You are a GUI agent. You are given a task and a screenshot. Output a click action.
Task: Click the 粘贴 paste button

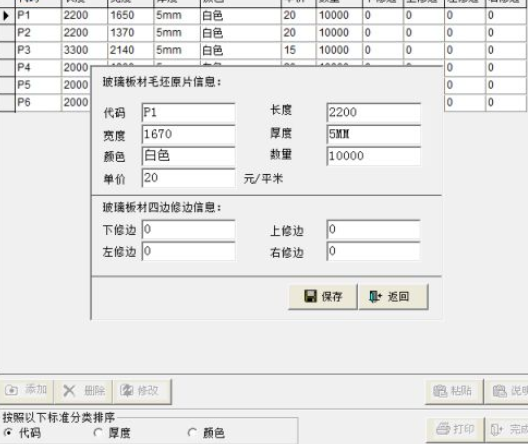(454, 391)
